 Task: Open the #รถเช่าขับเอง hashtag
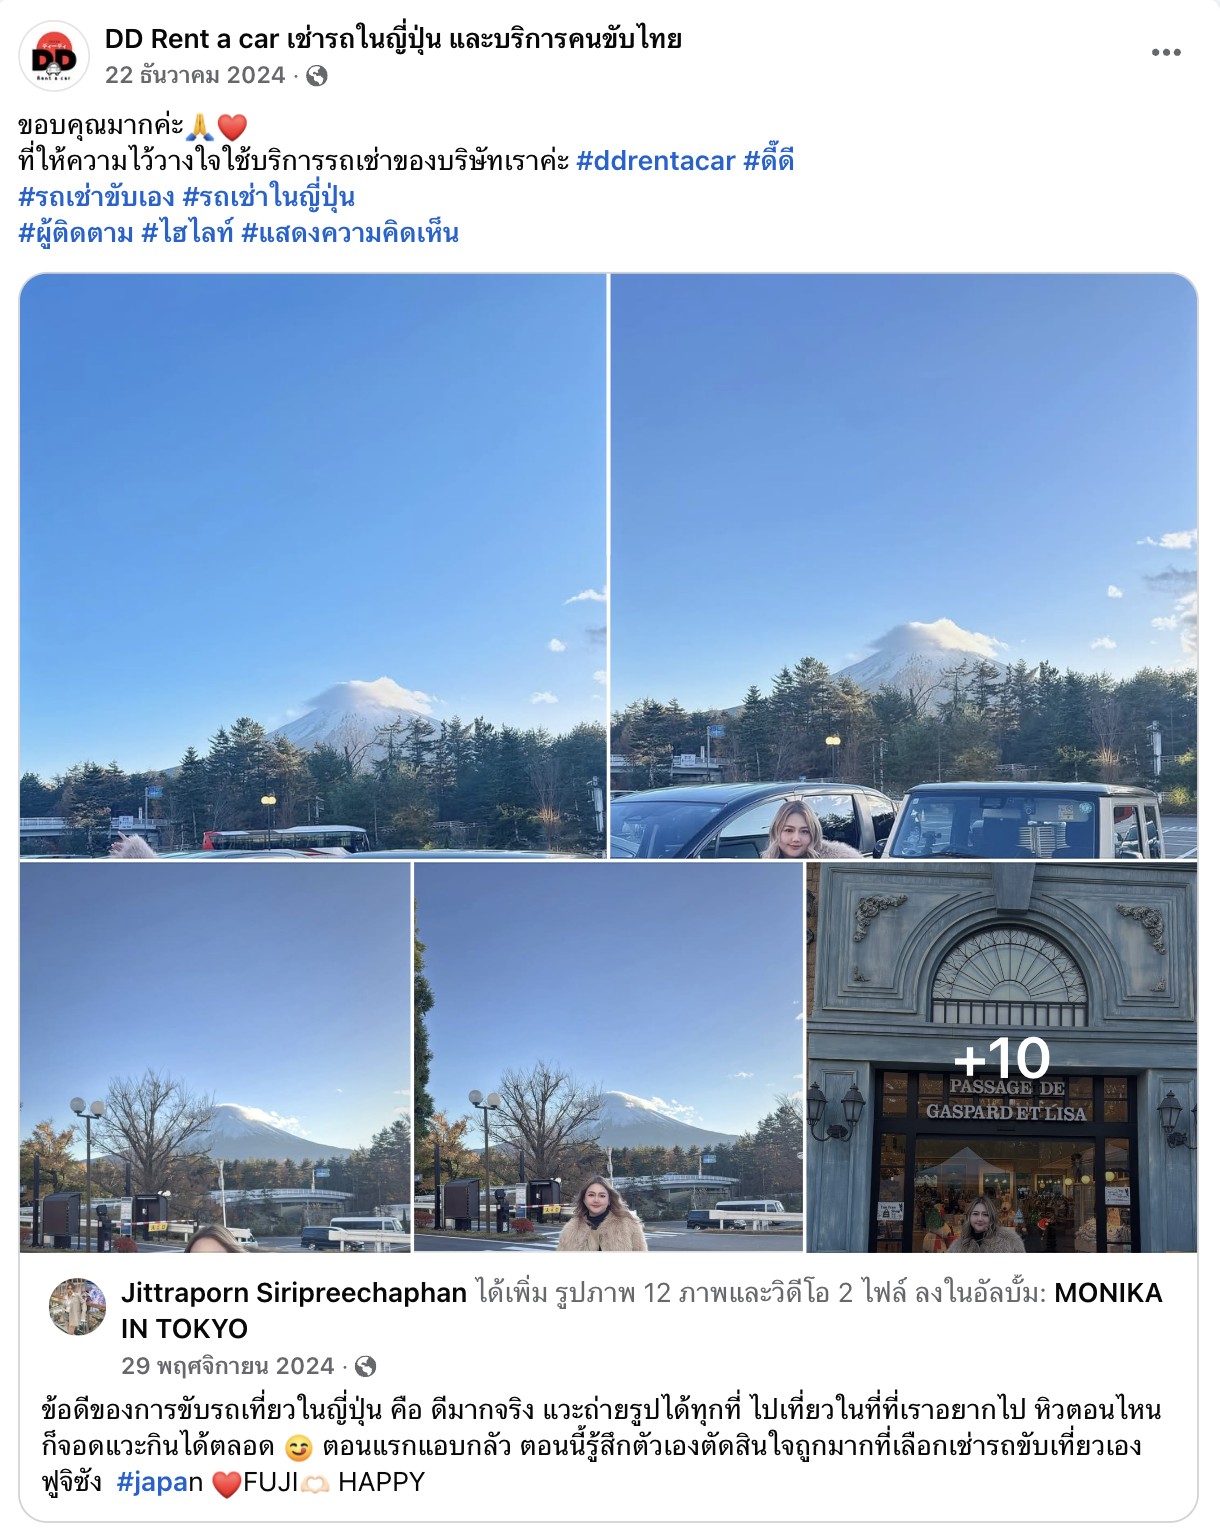tap(96, 197)
